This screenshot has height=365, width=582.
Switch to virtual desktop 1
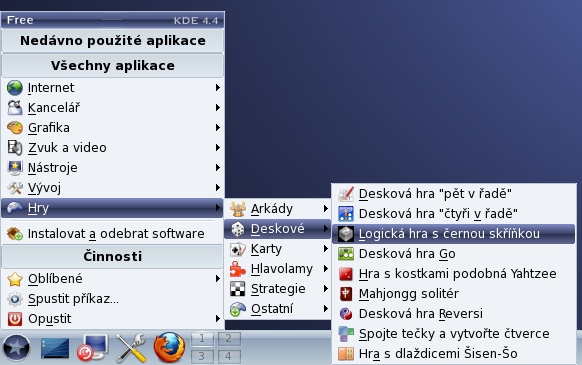pos(202,339)
